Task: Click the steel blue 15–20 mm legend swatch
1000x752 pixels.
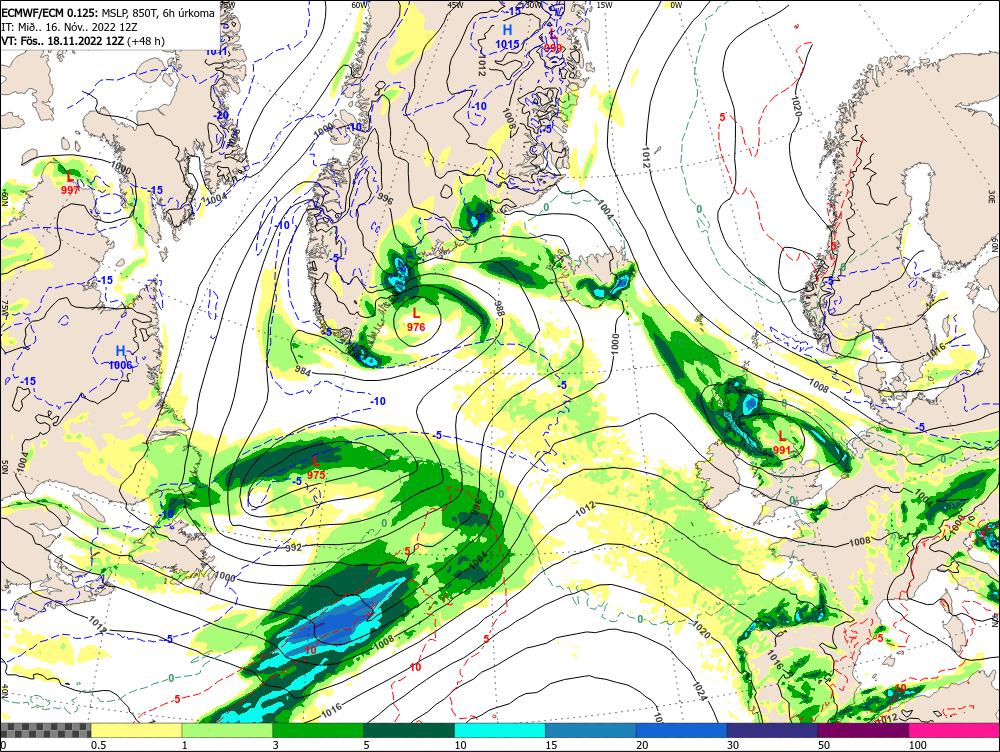Action: click(x=591, y=730)
